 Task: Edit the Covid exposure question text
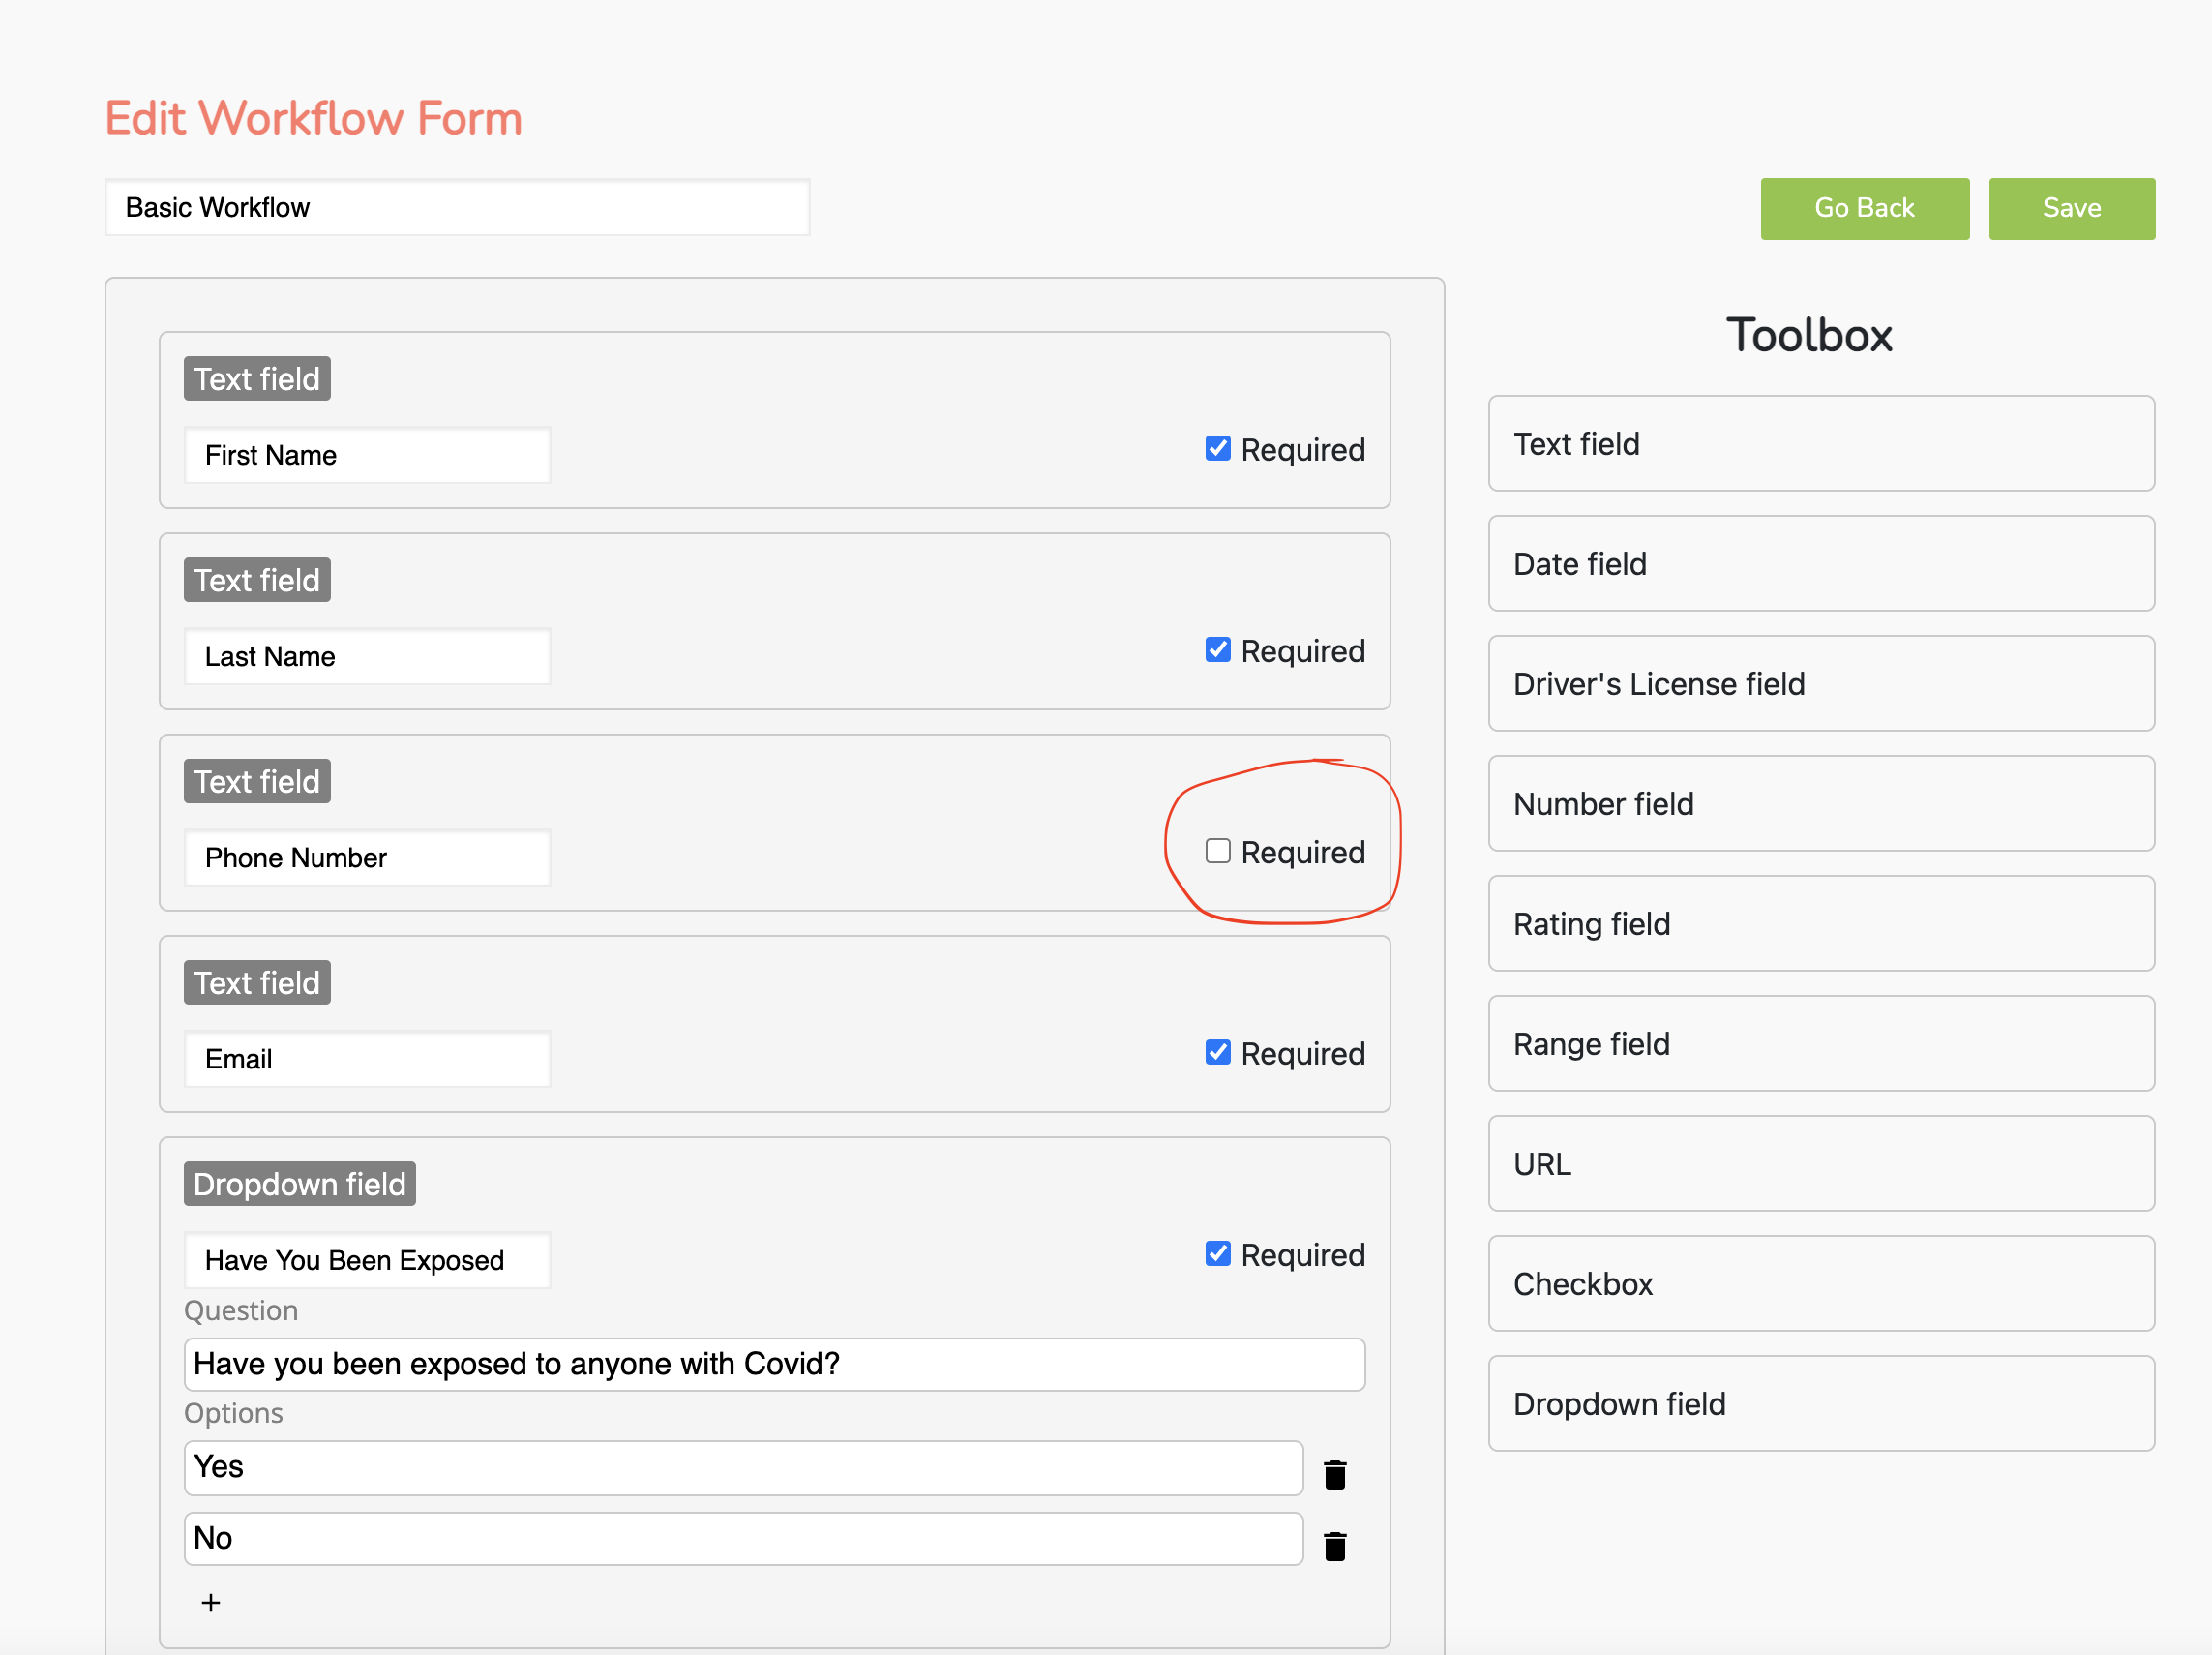[774, 1364]
